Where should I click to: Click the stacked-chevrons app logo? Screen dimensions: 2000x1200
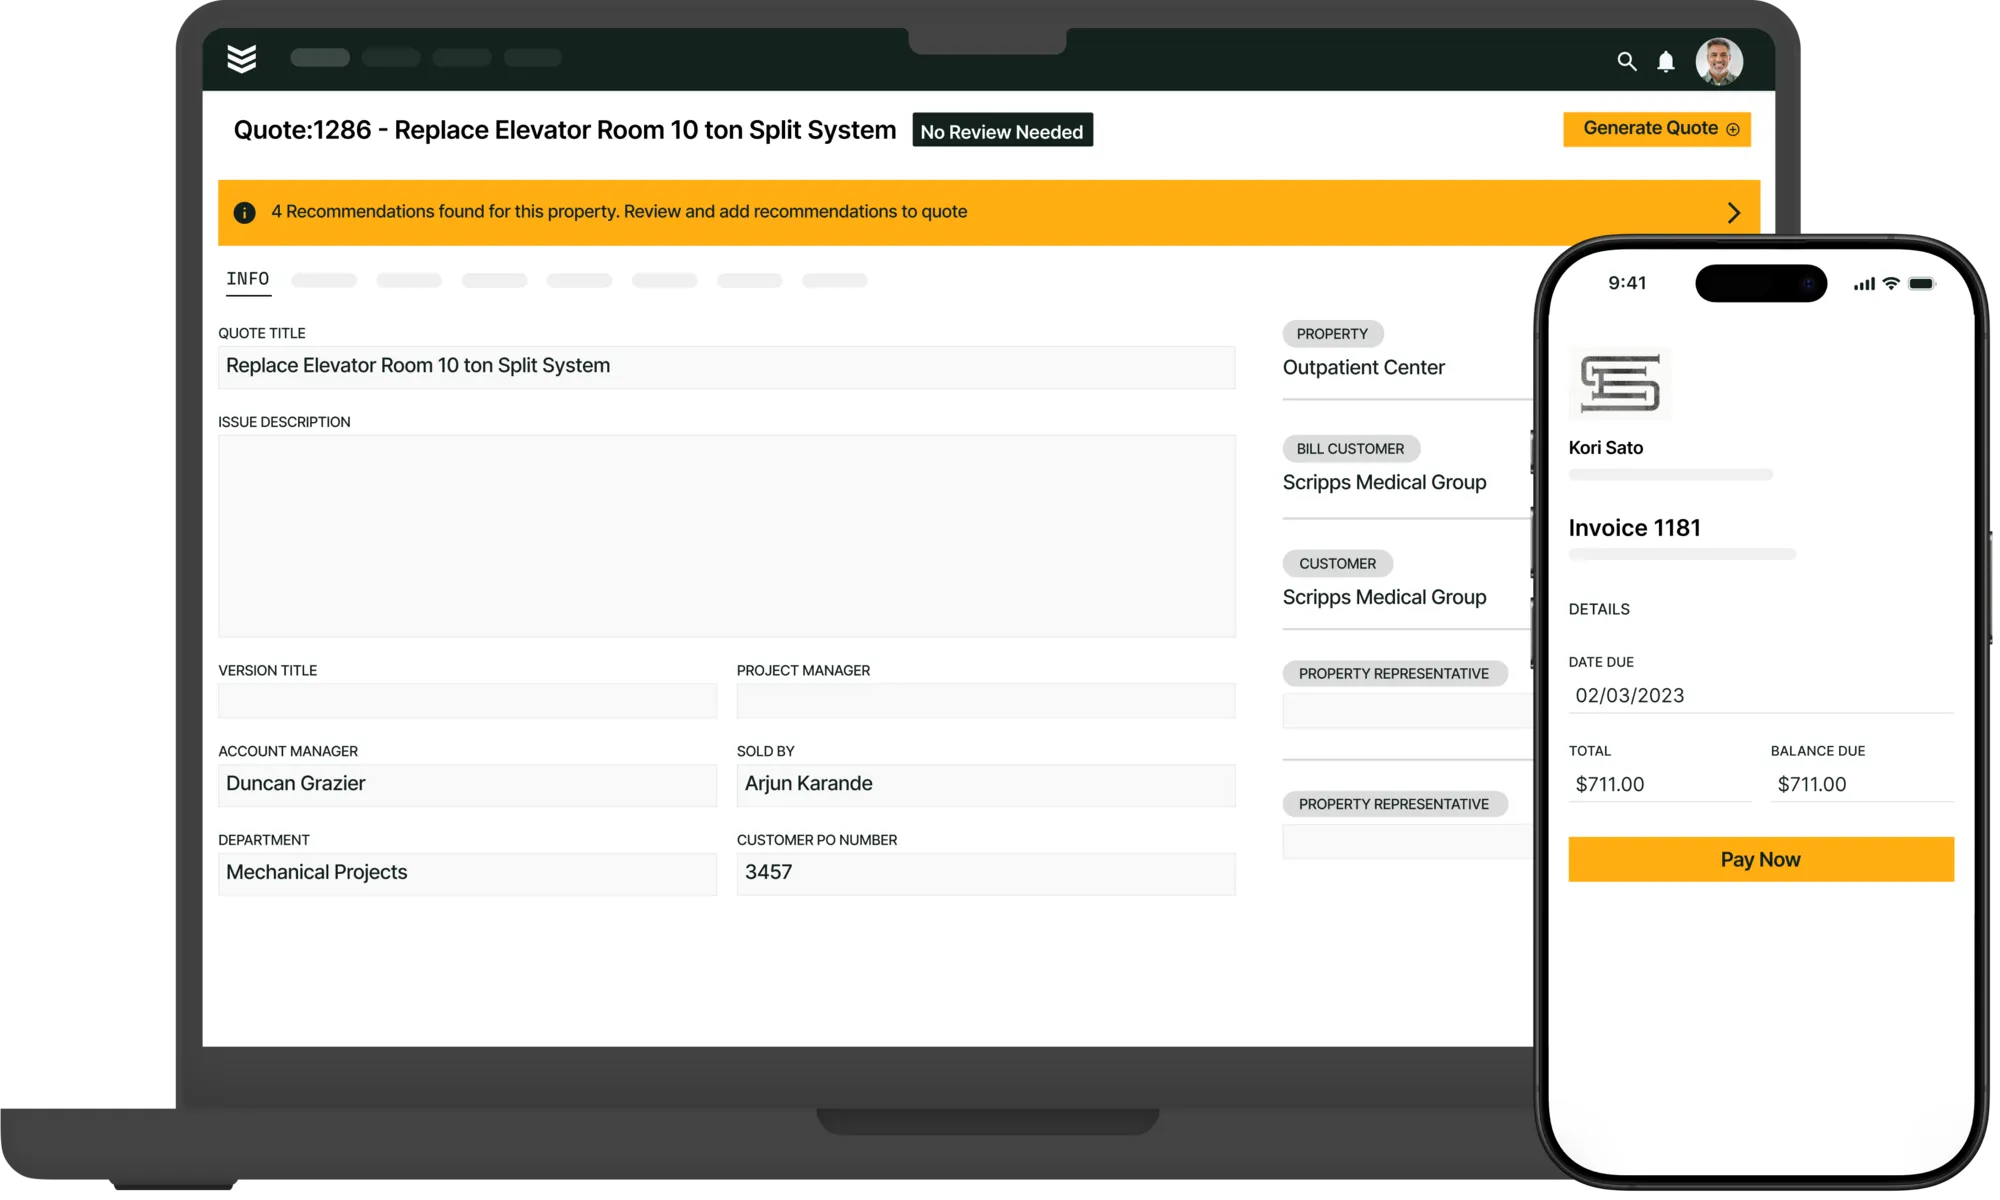pos(242,59)
